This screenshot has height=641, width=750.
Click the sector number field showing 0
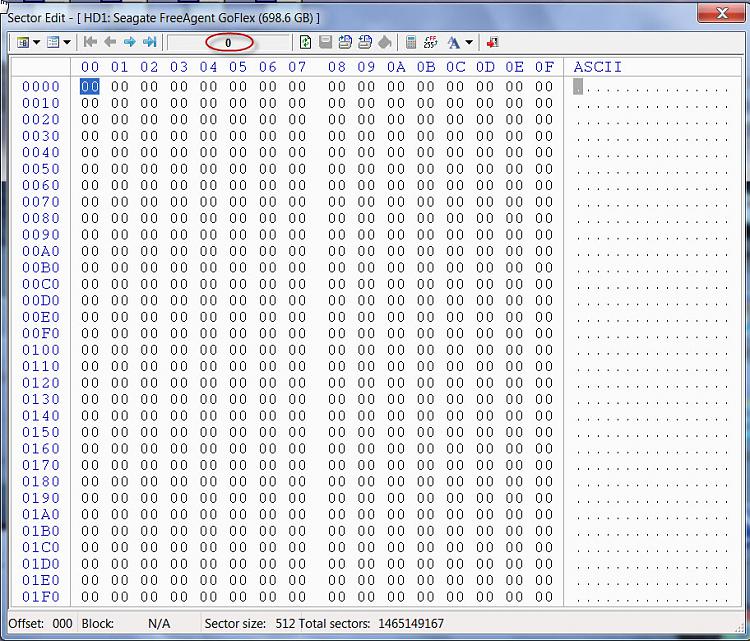pos(229,43)
